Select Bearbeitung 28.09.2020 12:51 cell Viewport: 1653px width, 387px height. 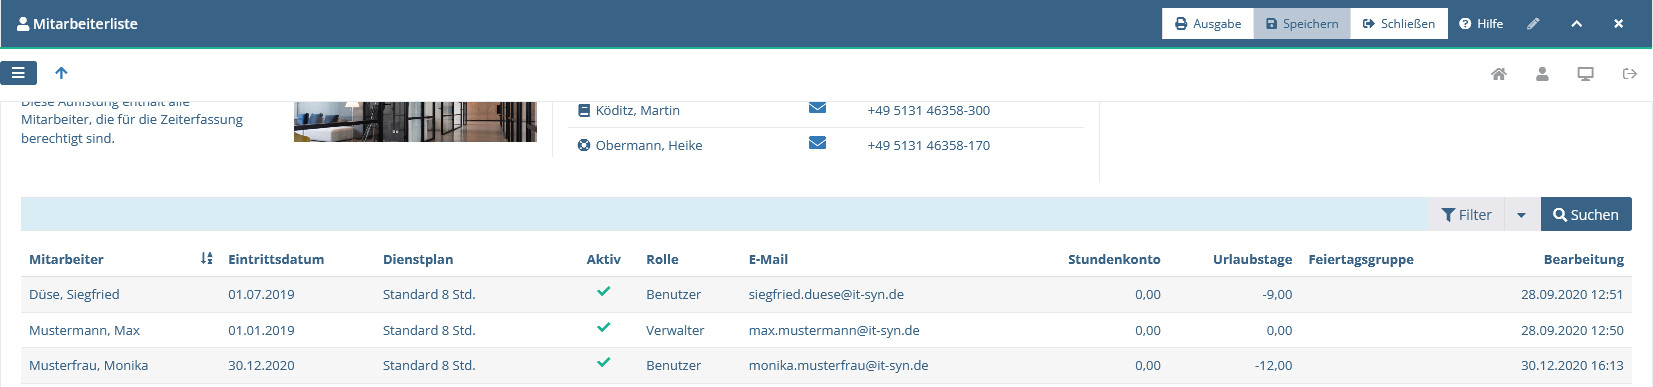[x=1572, y=295]
